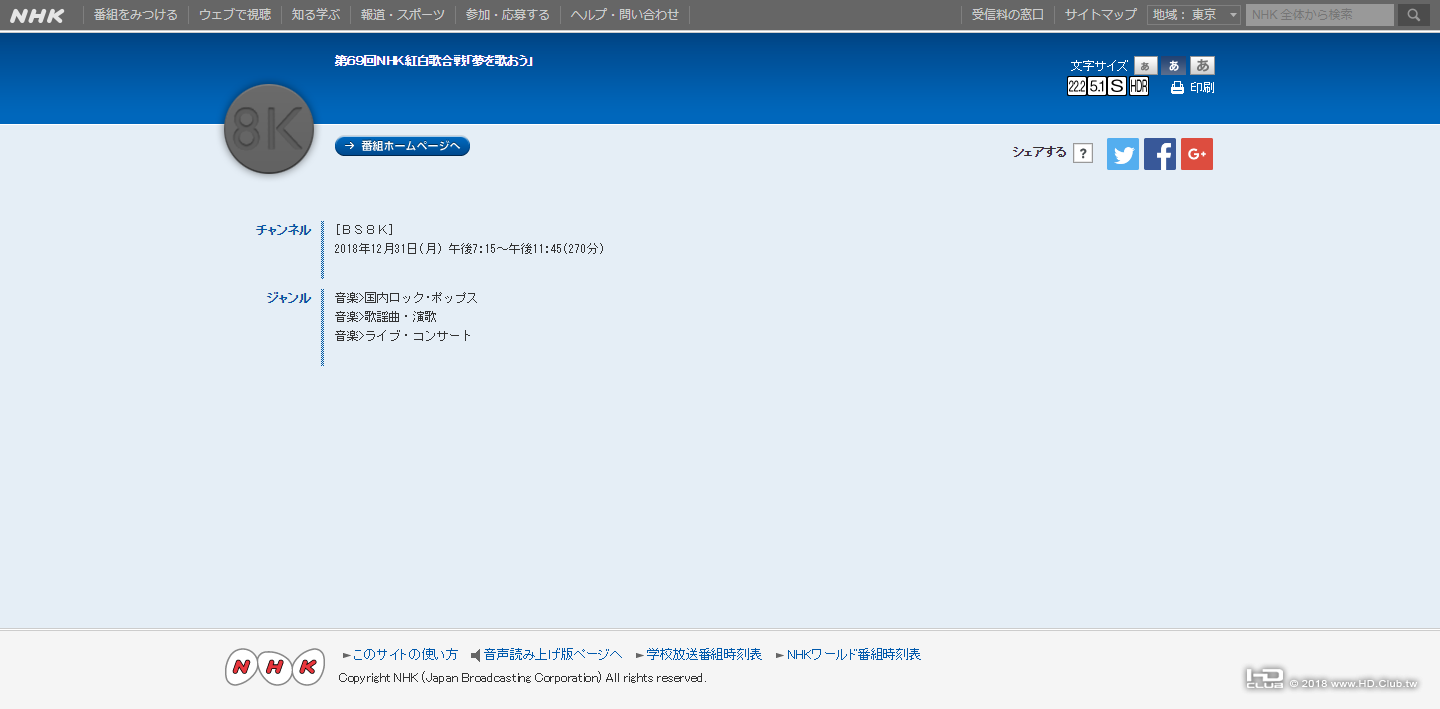Click genre 音楽>国内ロック・ポップス
This screenshot has height=709, width=1440.
tap(406, 298)
